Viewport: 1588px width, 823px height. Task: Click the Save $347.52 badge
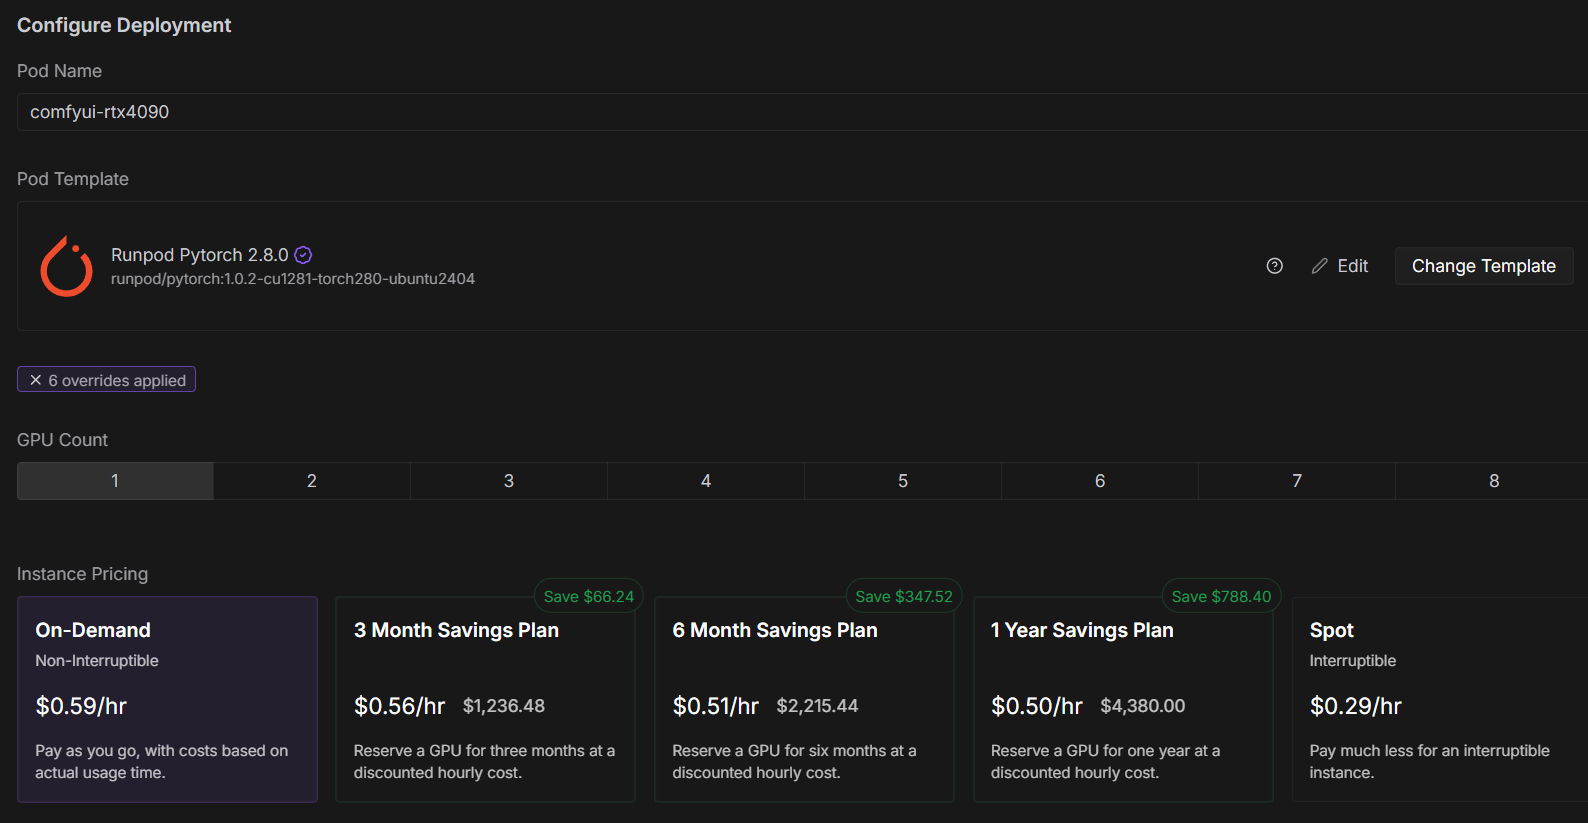pos(904,596)
